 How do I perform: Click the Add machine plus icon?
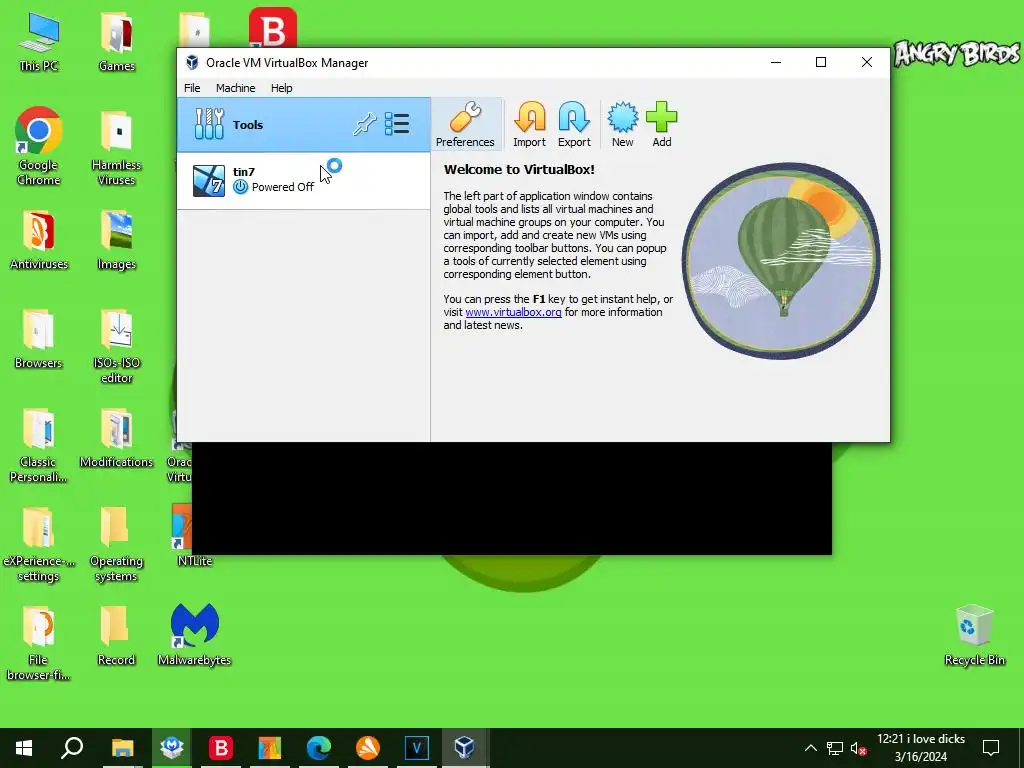662,124
